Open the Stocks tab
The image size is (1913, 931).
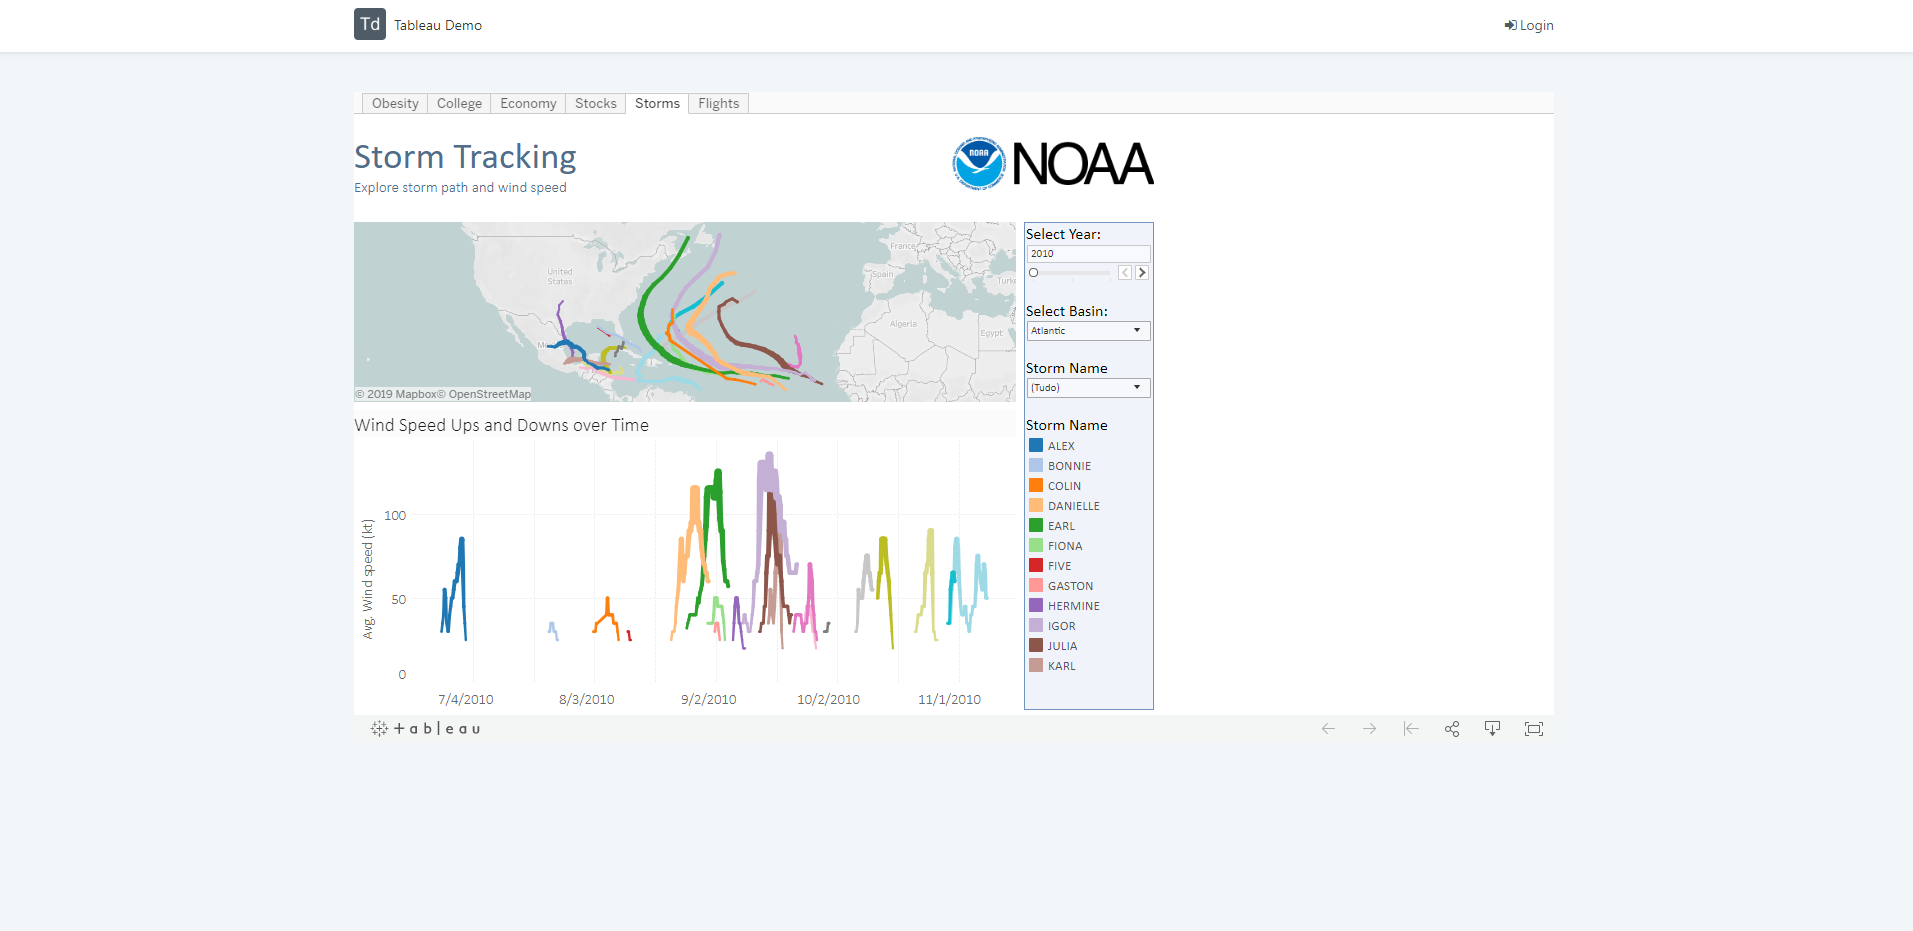596,103
